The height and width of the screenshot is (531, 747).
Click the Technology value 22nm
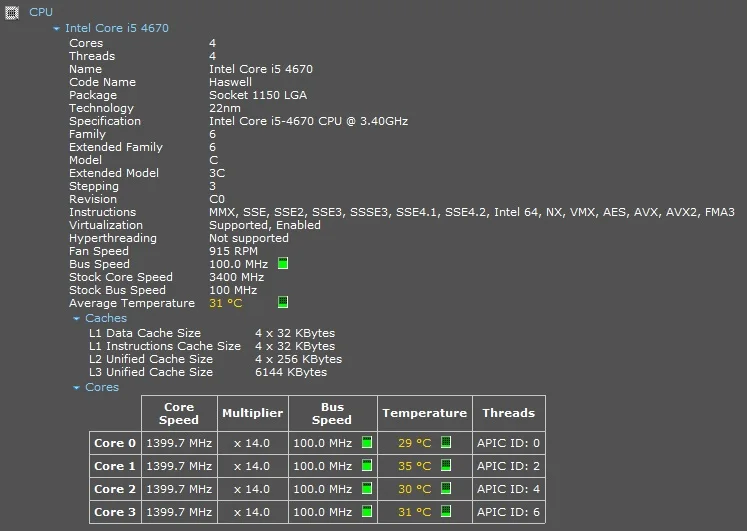(x=225, y=108)
